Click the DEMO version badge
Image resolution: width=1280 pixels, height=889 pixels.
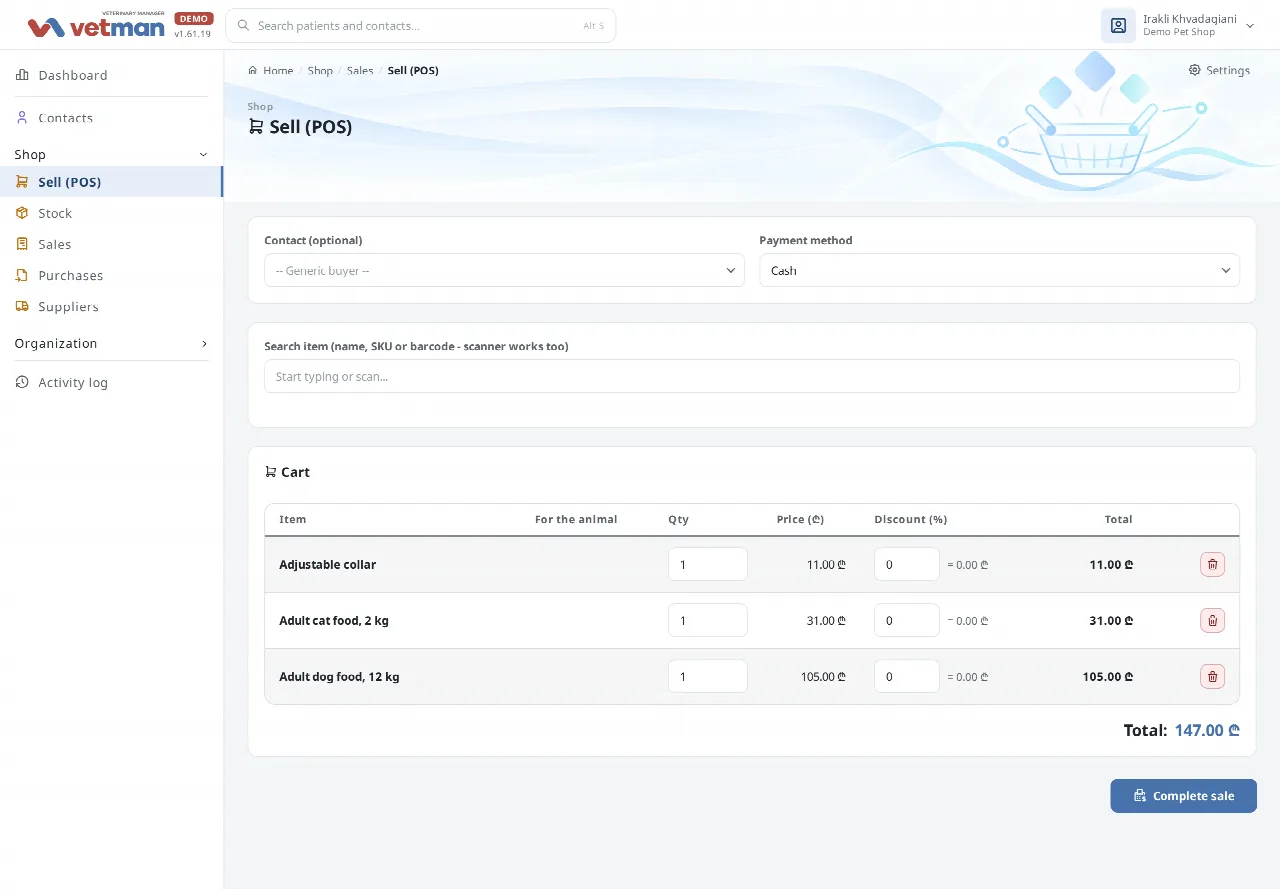[x=193, y=18]
